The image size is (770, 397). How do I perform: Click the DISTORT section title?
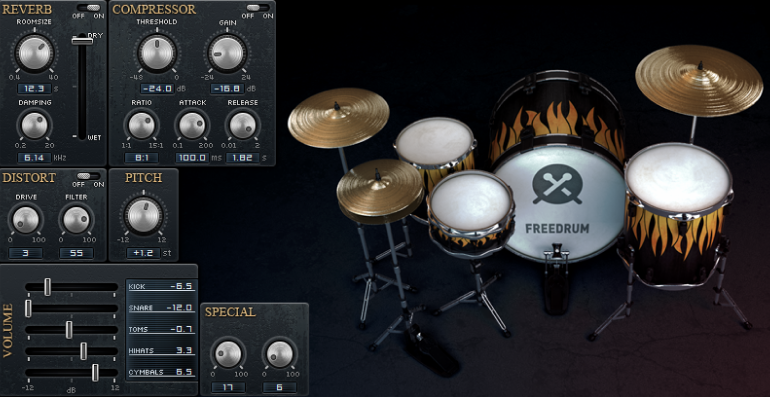(29, 177)
